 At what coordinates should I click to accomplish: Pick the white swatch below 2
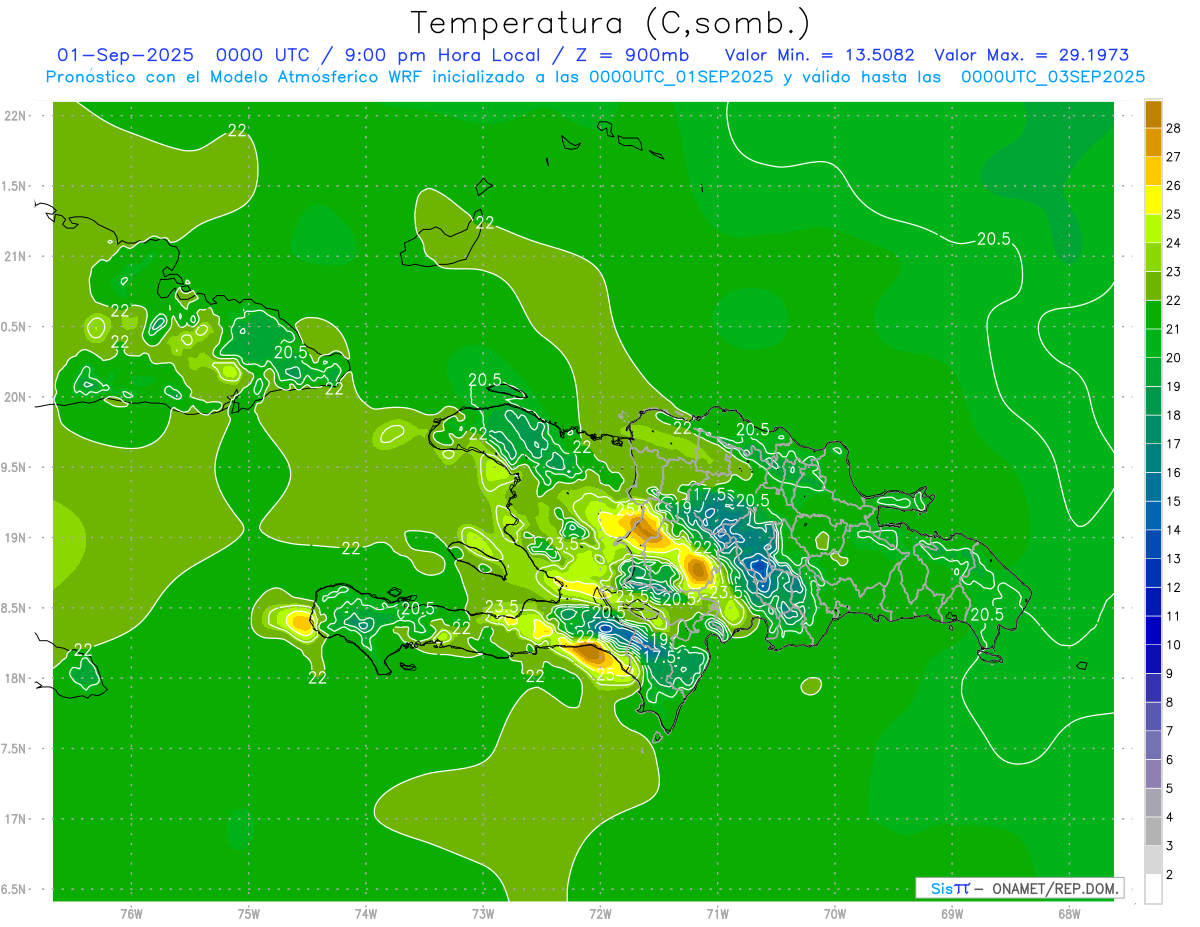point(1153,889)
